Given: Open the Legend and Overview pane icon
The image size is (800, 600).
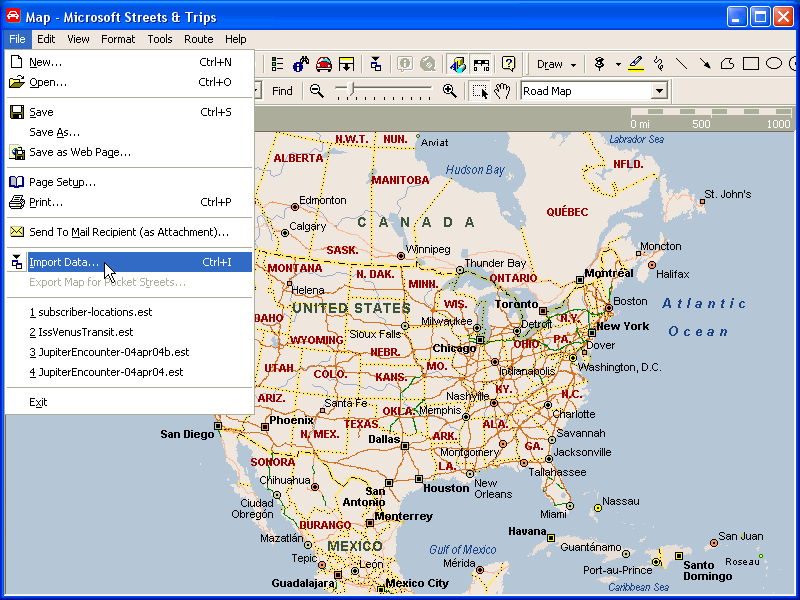Looking at the screenshot, I should pyautogui.click(x=278, y=64).
